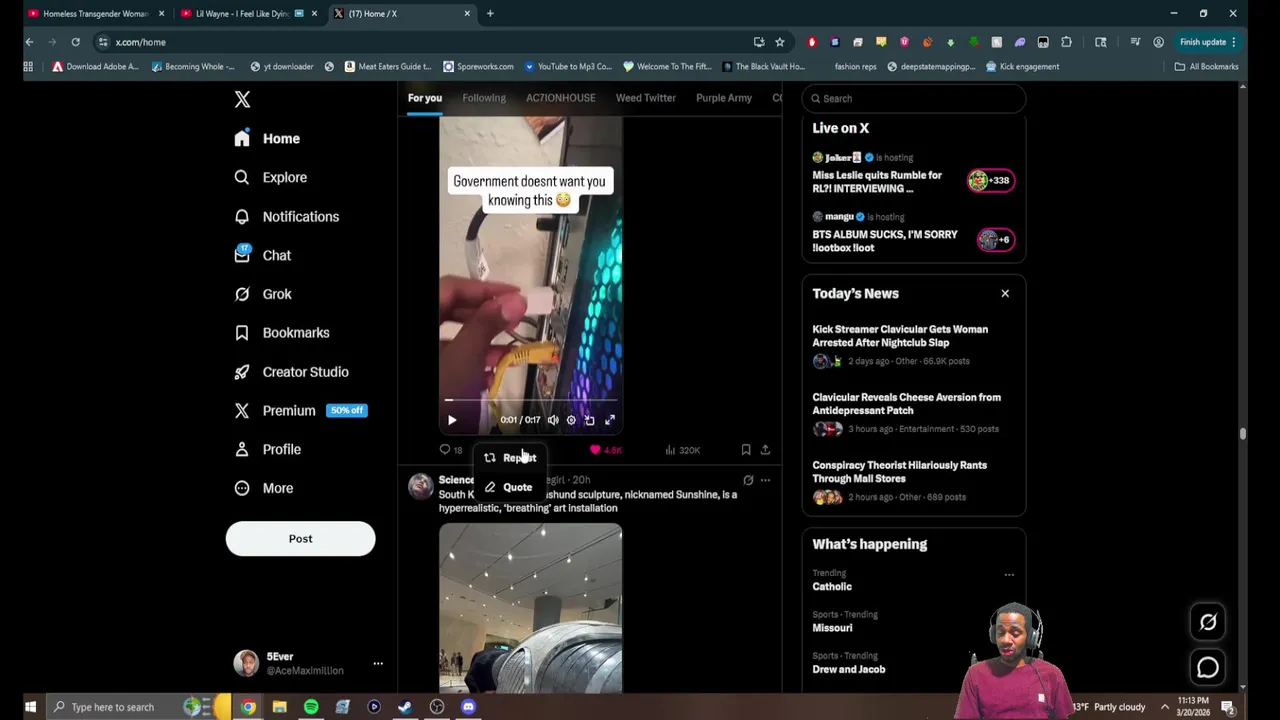
Task: Open Conspiracy Theorist Rants news story
Action: 914,481
